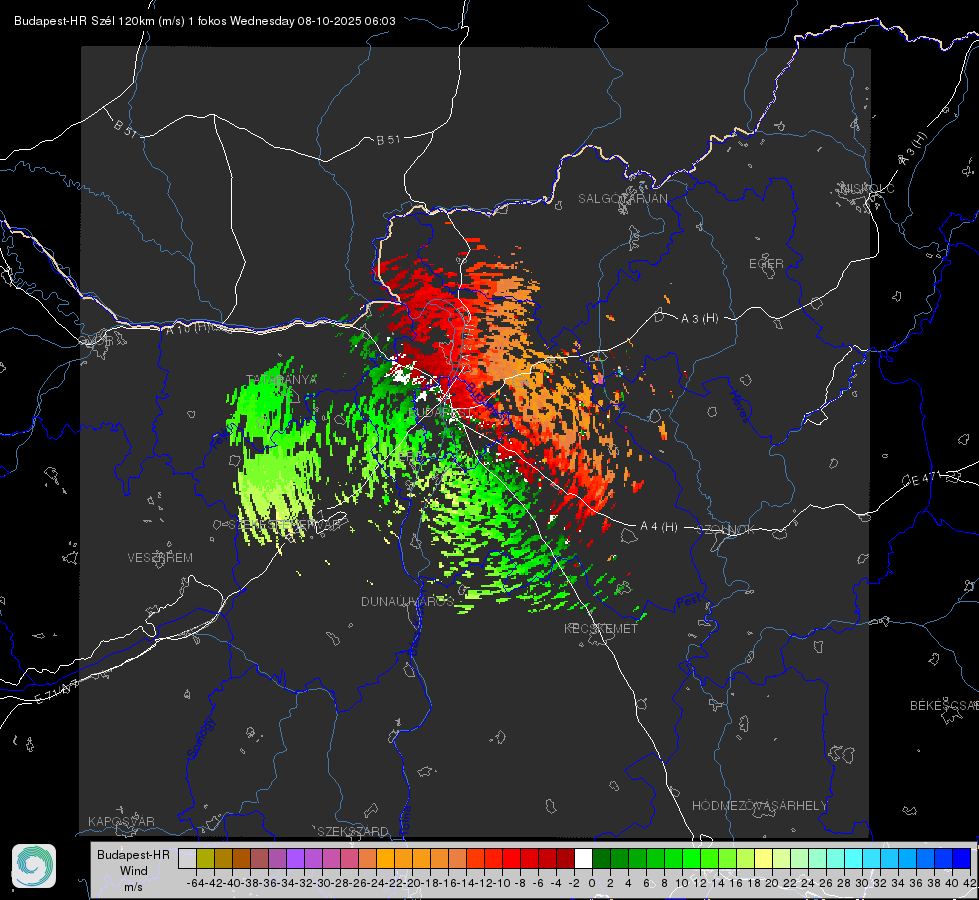Select the dark blue swatch before 42
The height and width of the screenshot is (900, 979).
[961, 858]
